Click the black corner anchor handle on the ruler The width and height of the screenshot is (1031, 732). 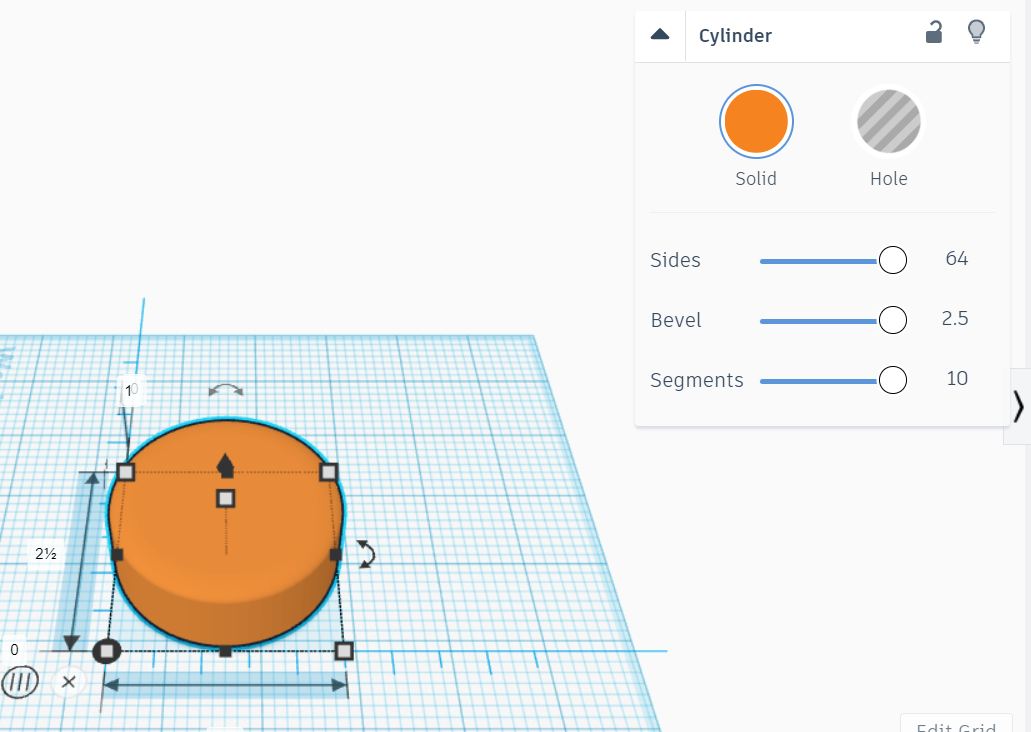tap(107, 651)
